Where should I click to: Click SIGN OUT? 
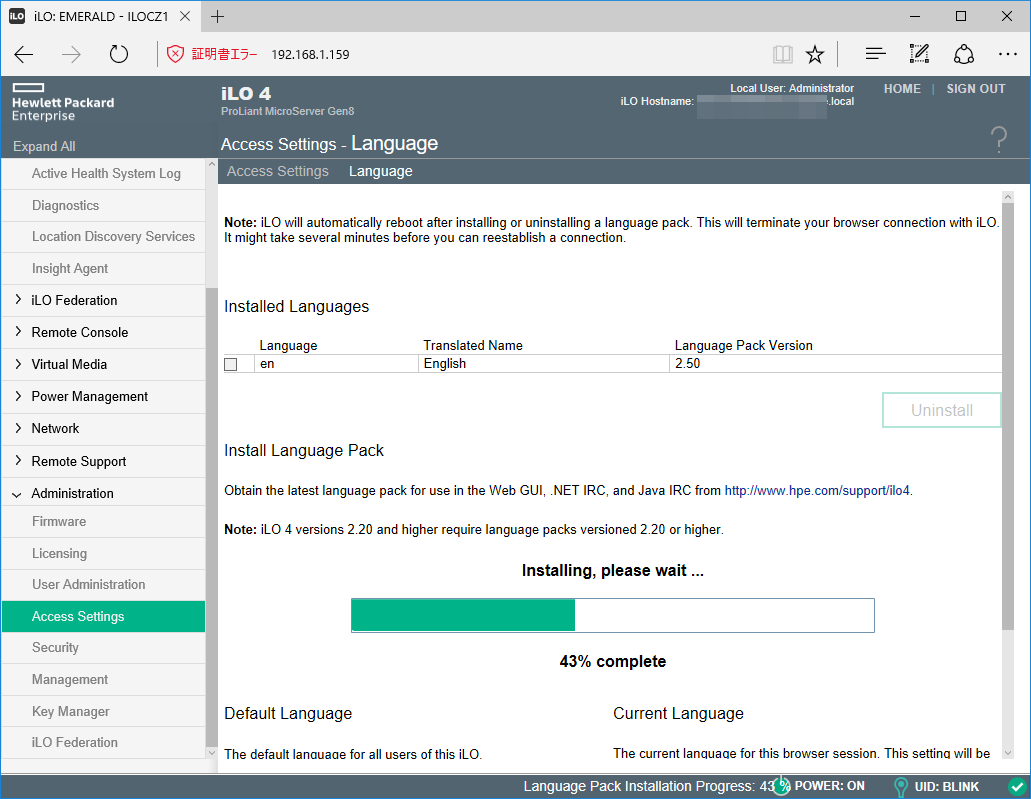pyautogui.click(x=976, y=89)
